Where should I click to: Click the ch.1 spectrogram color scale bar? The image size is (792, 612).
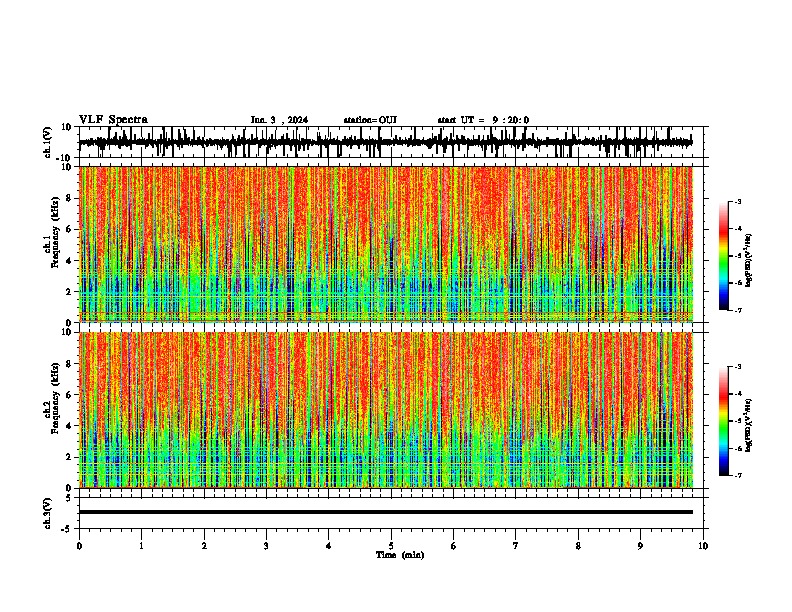click(x=724, y=256)
